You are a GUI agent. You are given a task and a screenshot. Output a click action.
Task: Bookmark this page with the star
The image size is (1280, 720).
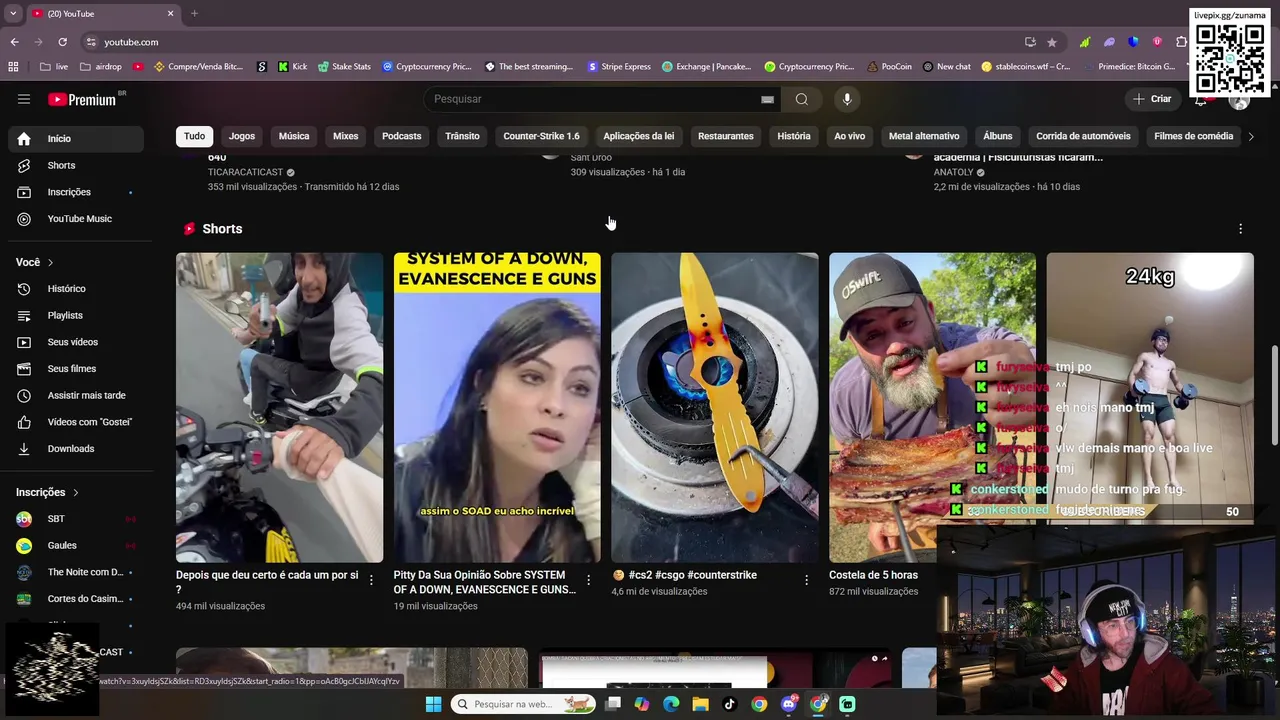click(x=1052, y=42)
